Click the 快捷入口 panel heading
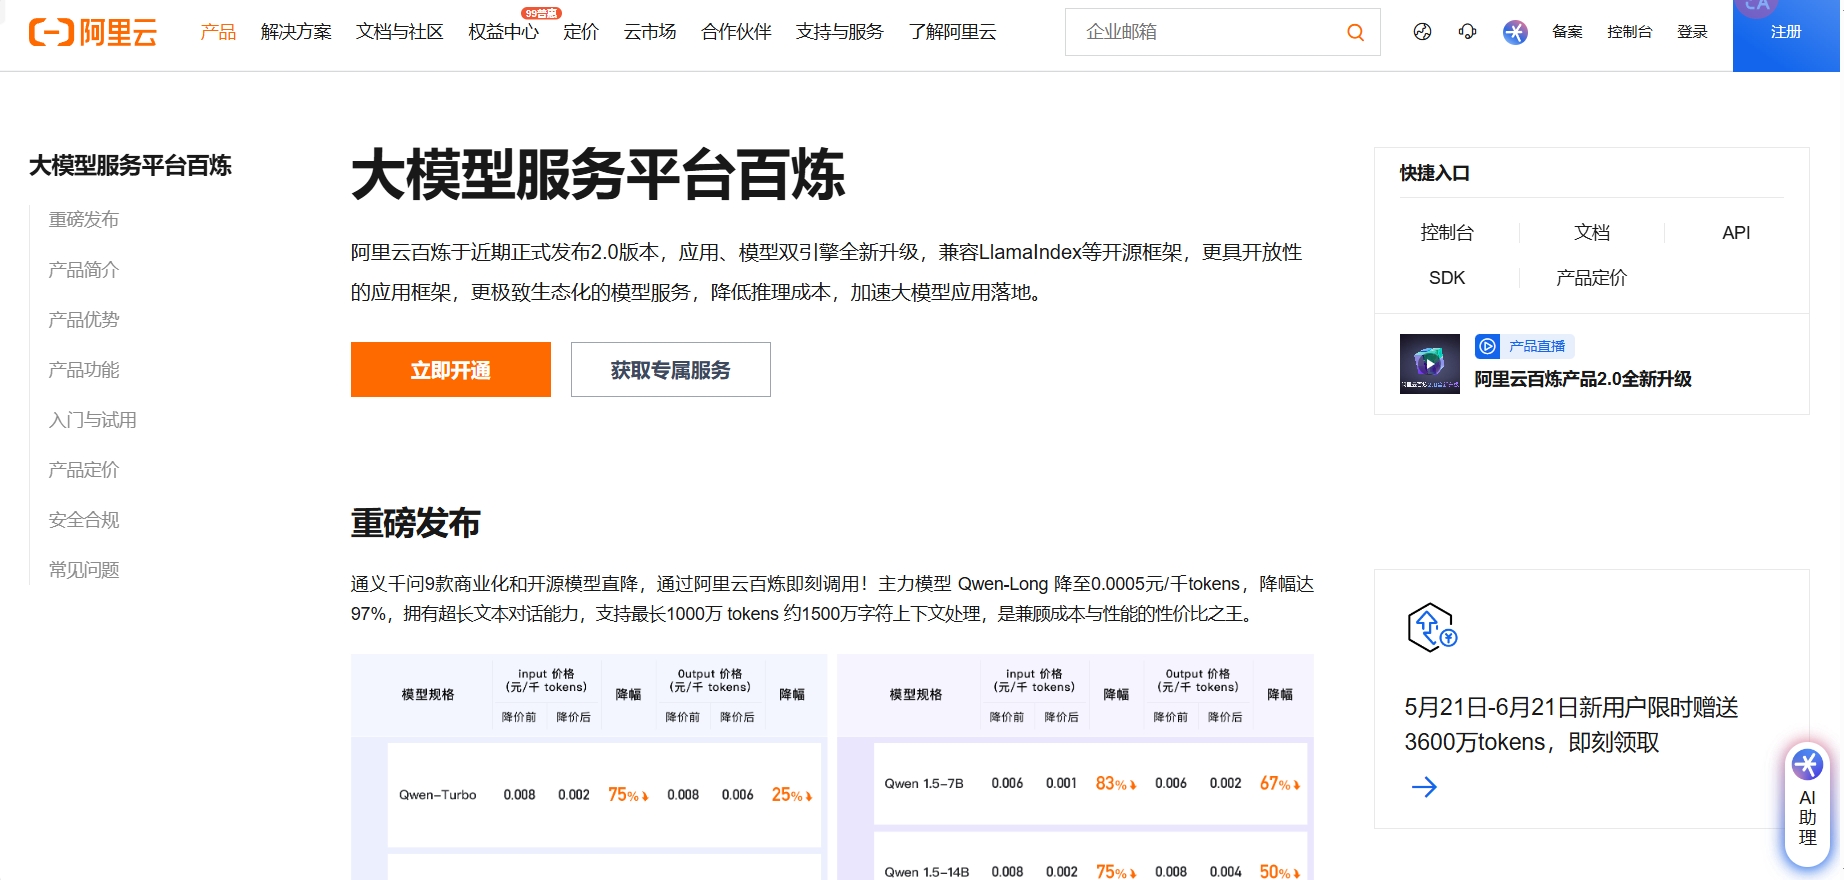This screenshot has width=1844, height=880. (1434, 173)
